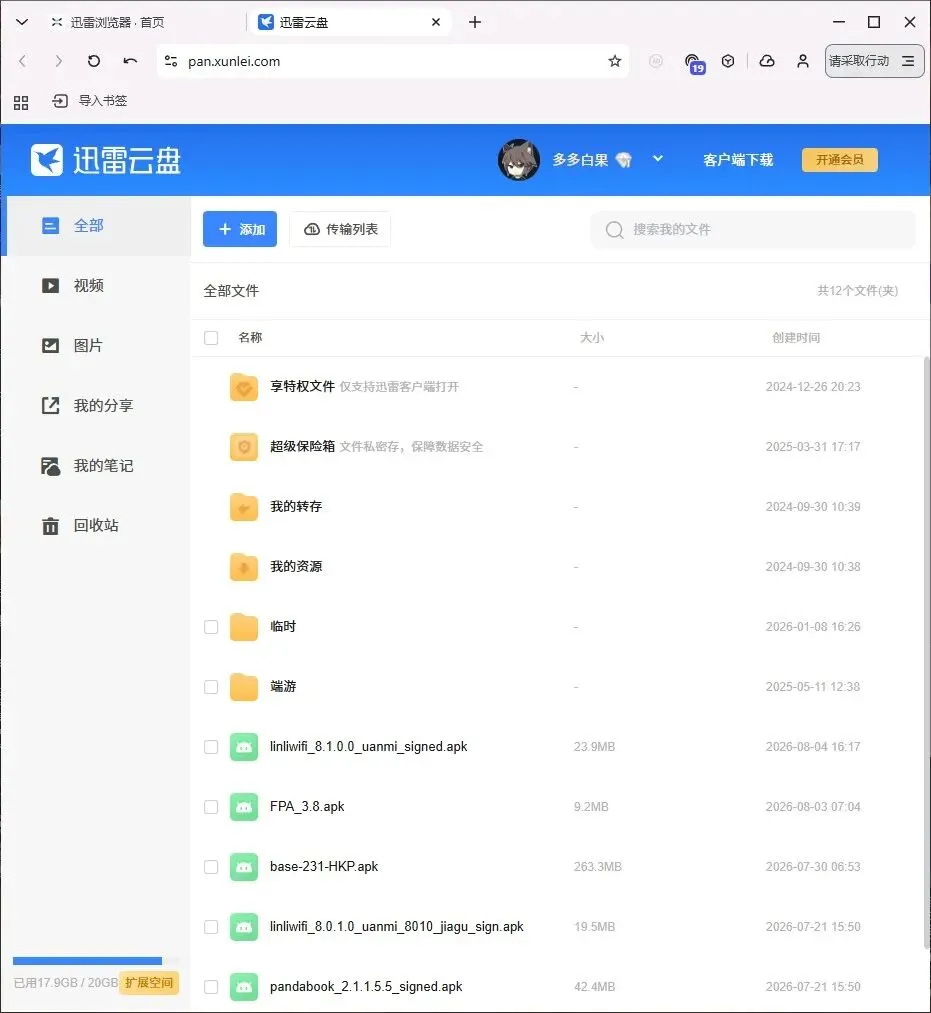Focus the pan.xunlei.com address bar
Viewport: 931px width, 1013px height.
click(392, 61)
